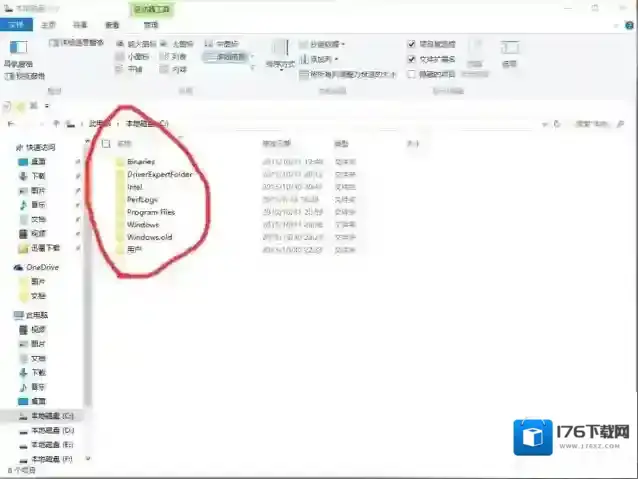Open the Group by (分组依据) dropdown

[x=322, y=44]
